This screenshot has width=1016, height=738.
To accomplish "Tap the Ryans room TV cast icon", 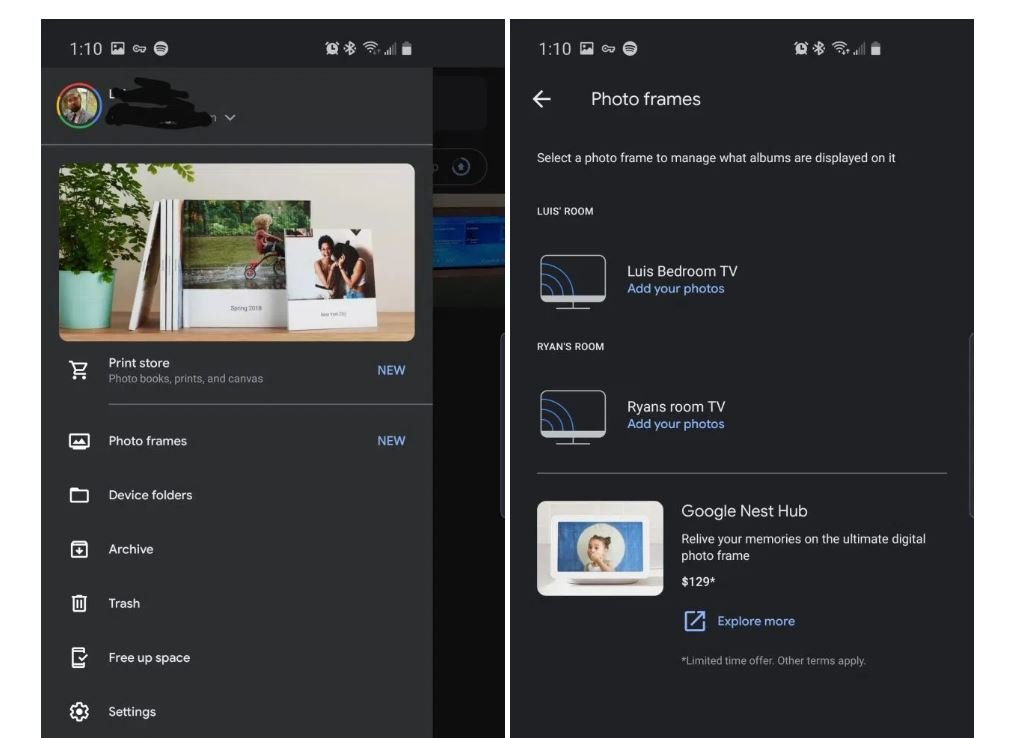I will click(572, 416).
